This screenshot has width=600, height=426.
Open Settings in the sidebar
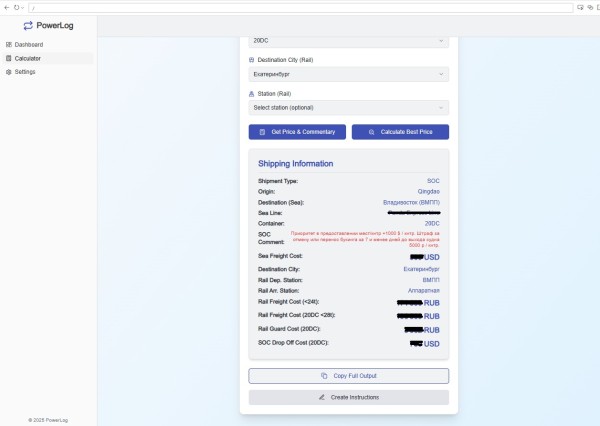point(47,72)
